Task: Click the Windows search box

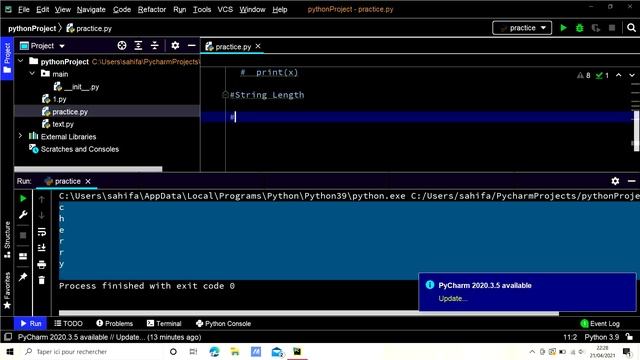Action: pos(91,351)
